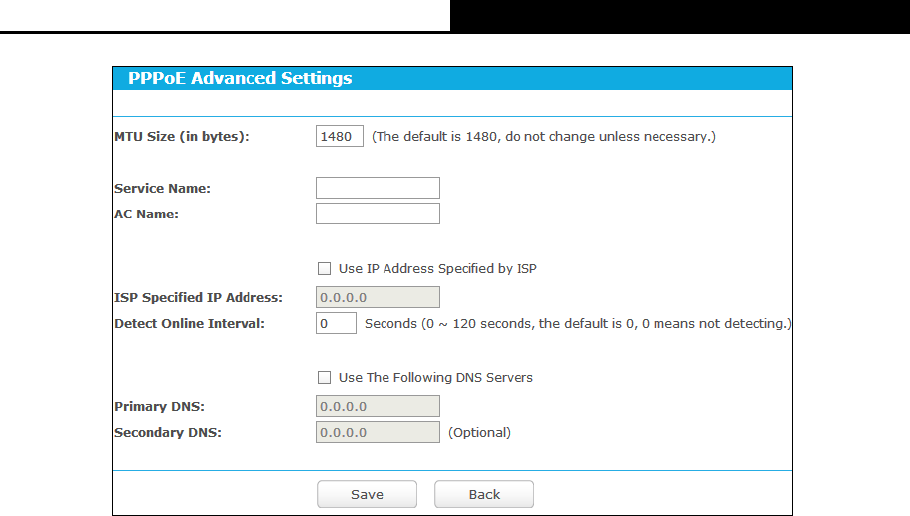Click the PPPoE Advanced Settings heading

240,78
